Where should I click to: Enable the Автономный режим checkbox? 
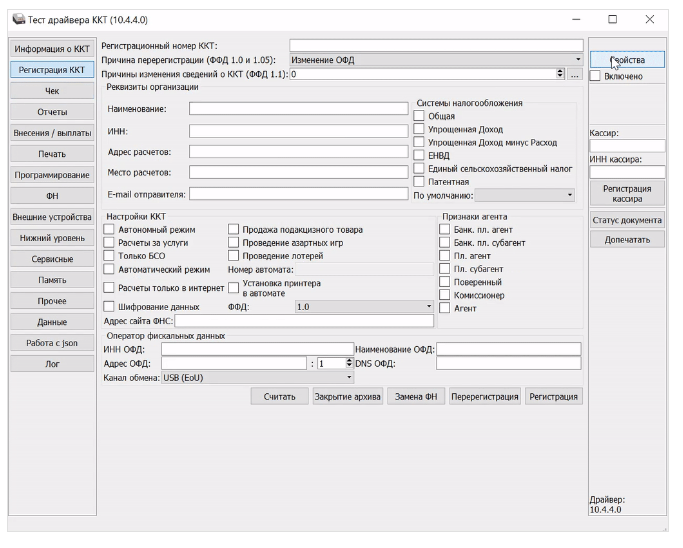[110, 230]
